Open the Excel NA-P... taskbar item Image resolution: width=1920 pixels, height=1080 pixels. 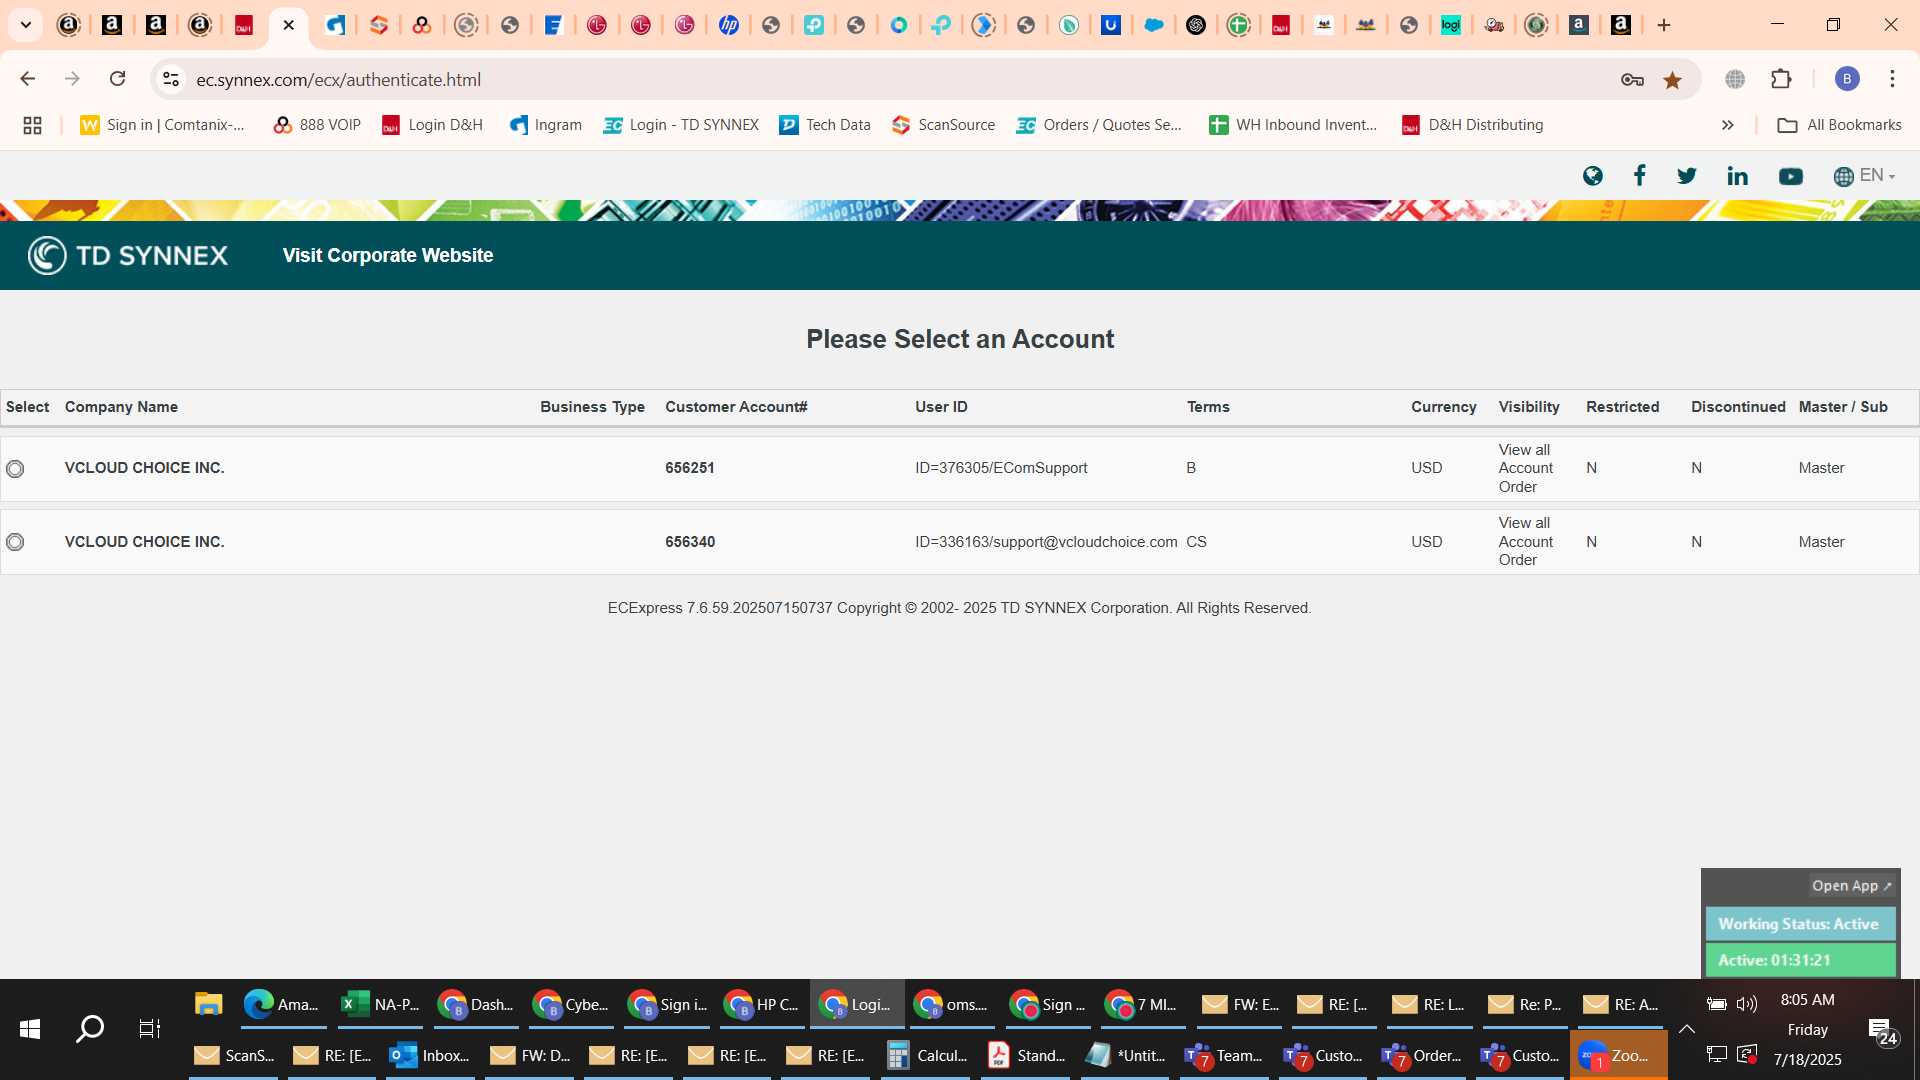point(380,1004)
